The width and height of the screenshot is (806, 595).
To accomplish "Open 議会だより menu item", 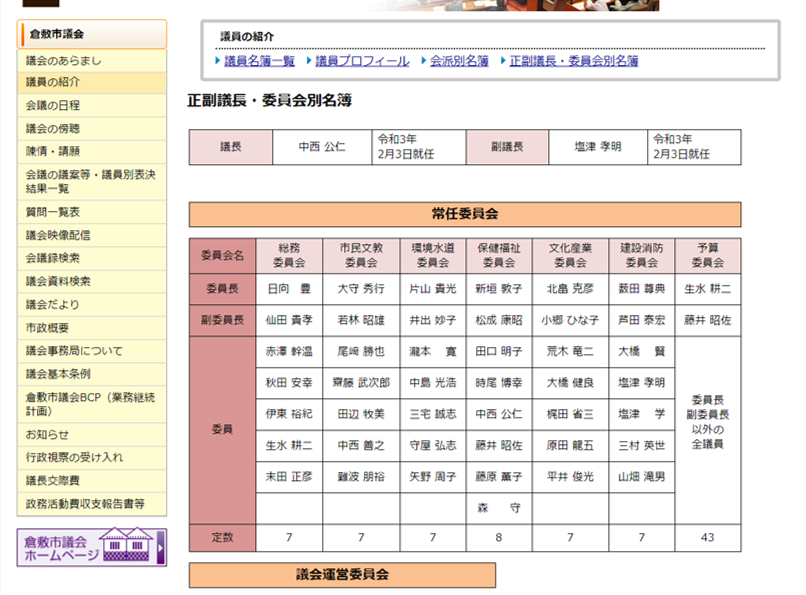I will (92, 305).
